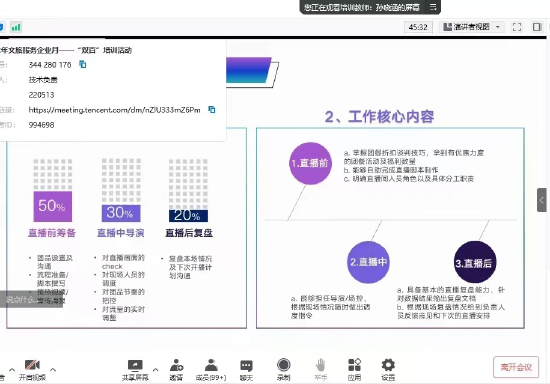Copy the meeting.tencent.com invite link
550x384 pixels.
212,110
